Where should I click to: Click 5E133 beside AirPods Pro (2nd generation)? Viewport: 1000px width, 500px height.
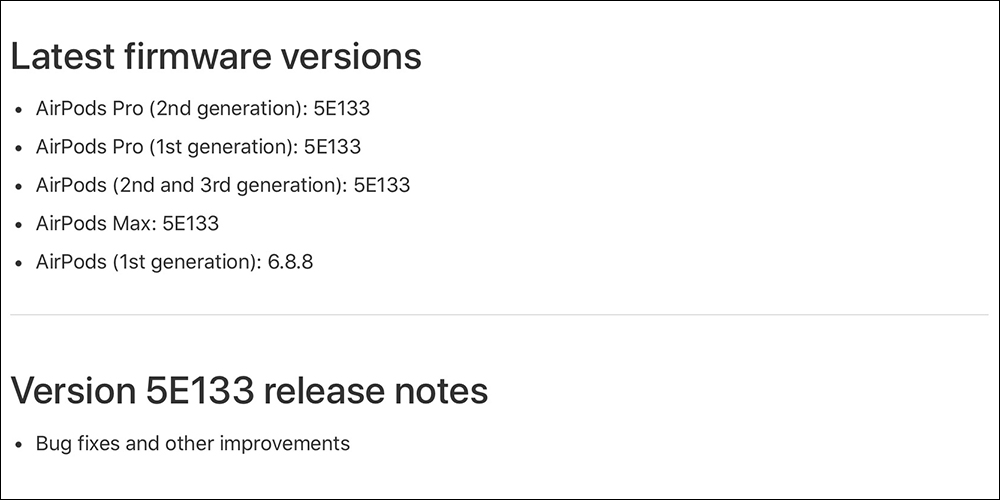point(341,108)
